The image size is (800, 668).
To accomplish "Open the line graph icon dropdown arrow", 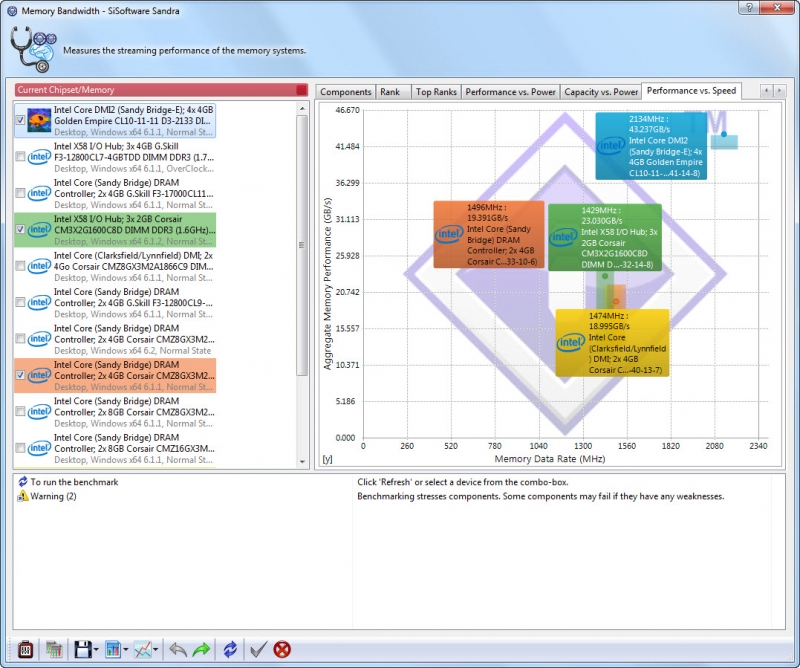I will tap(155, 650).
